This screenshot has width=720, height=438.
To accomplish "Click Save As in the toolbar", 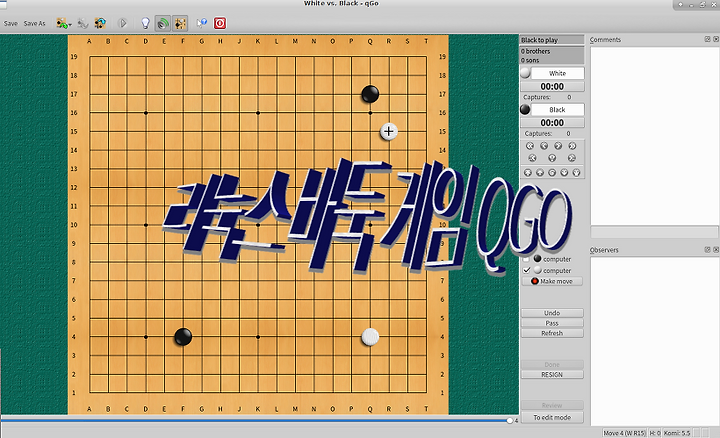I will [x=34, y=23].
